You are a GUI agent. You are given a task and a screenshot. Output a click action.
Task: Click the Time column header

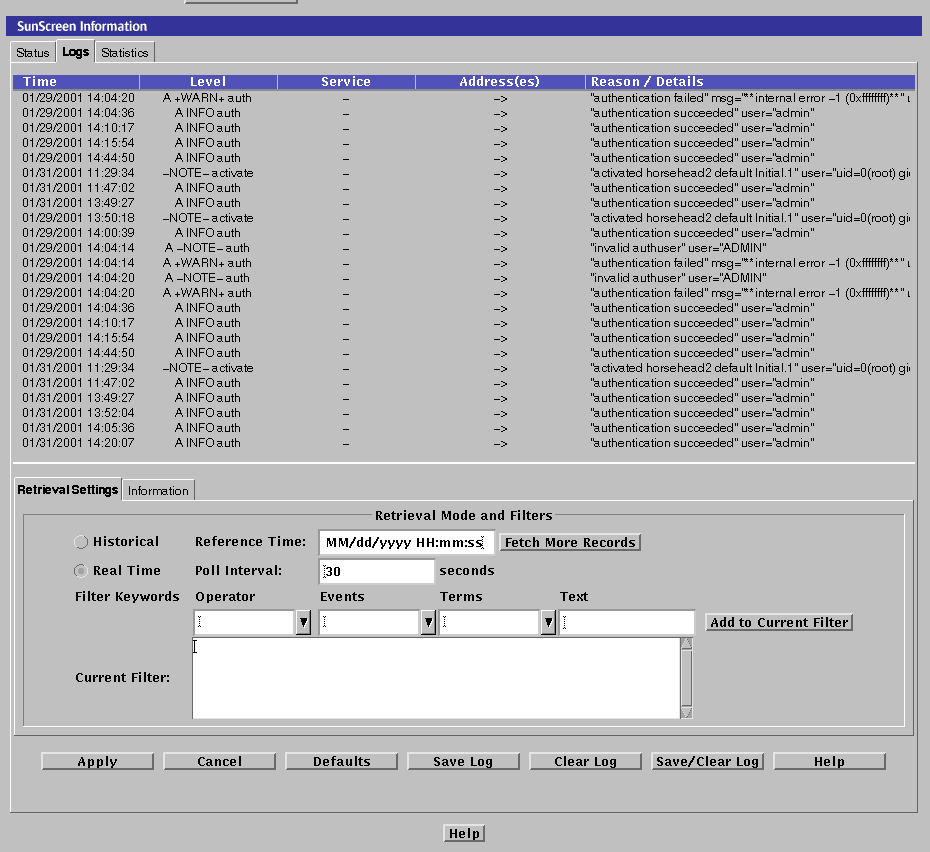(76, 82)
